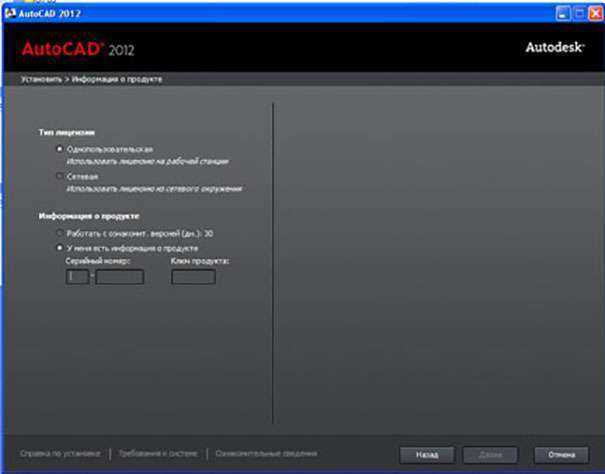605x474 pixels.
Task: Click the Назад button
Action: click(x=427, y=455)
